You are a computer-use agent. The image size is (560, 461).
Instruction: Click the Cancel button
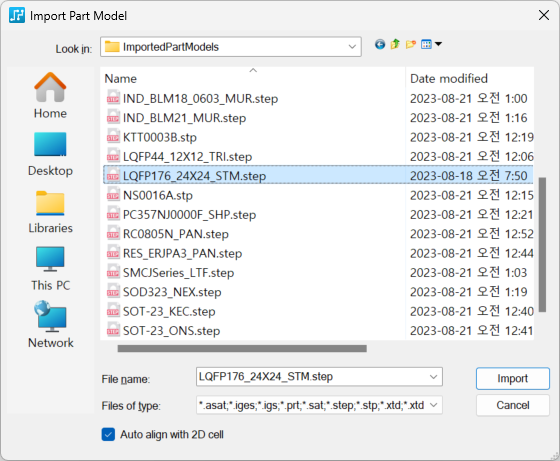[512, 405]
